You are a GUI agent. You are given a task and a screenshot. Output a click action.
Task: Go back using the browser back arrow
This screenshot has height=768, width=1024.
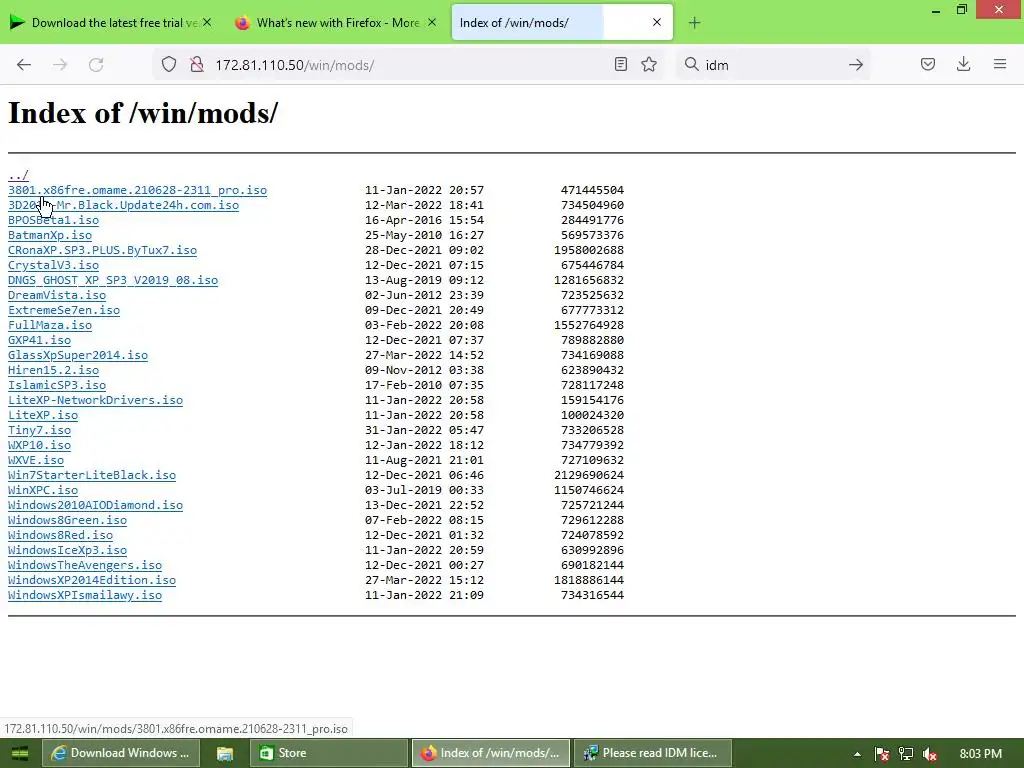tap(24, 65)
